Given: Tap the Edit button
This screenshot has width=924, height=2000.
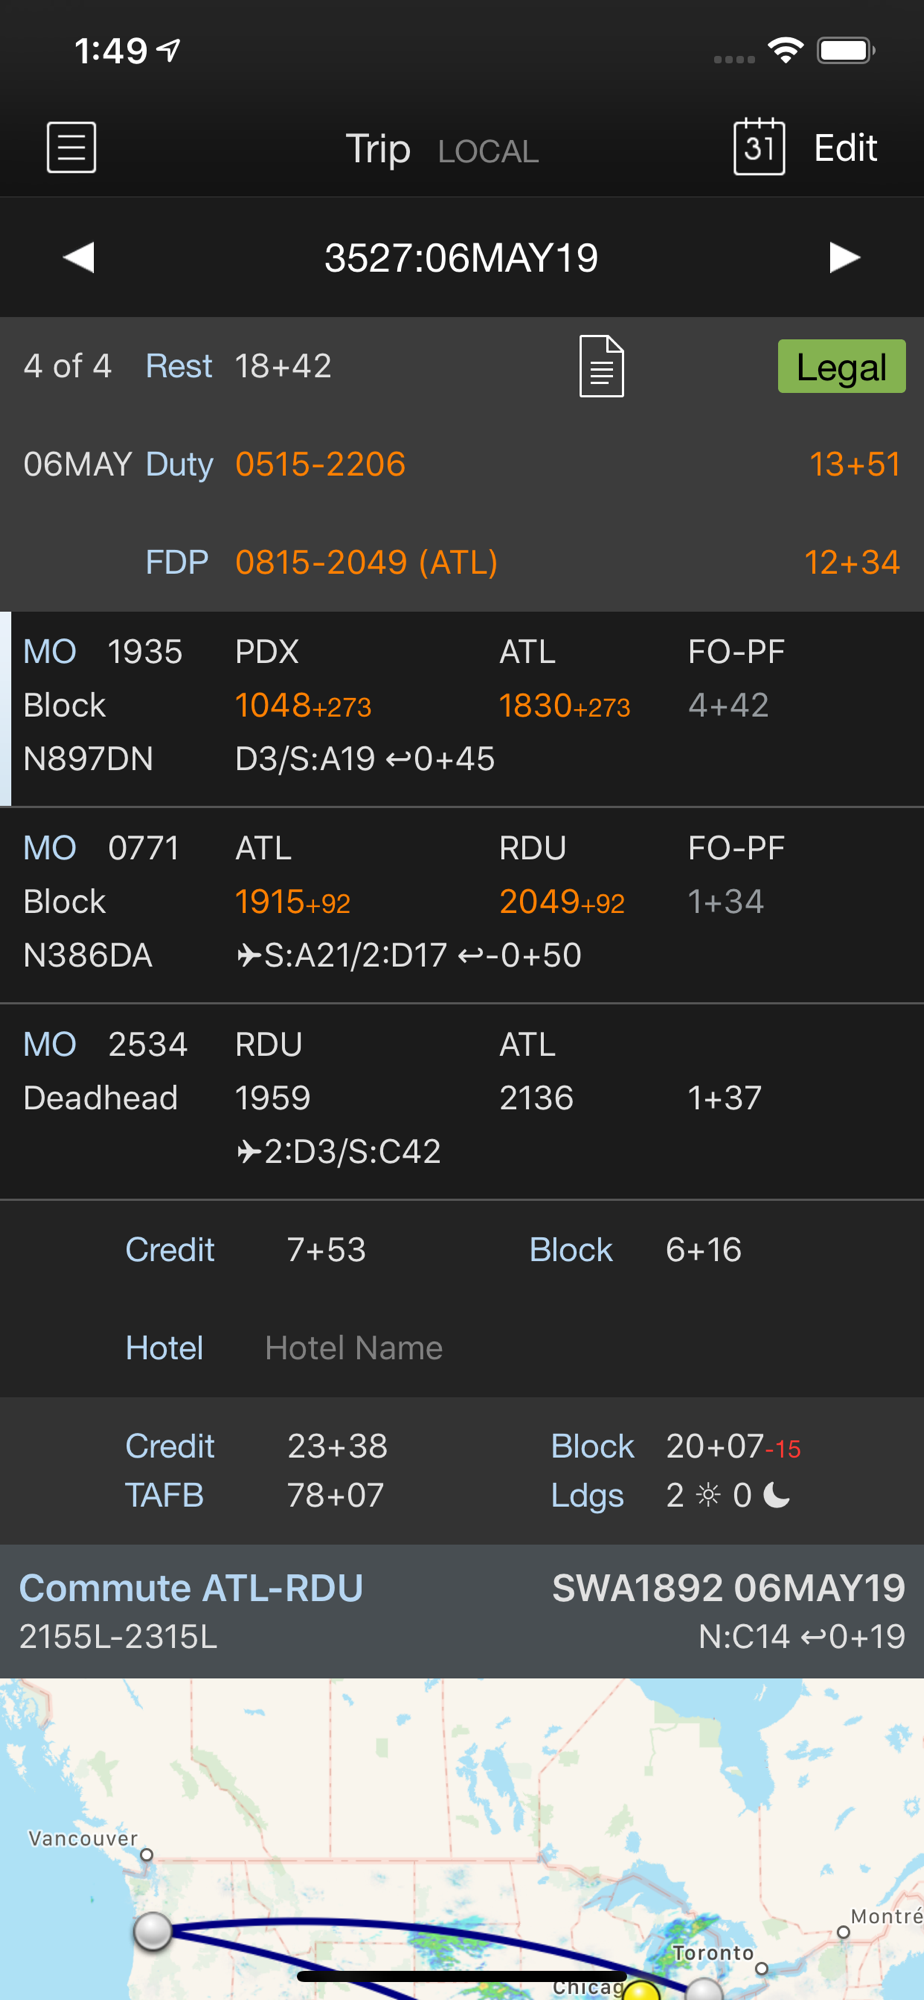Looking at the screenshot, I should (x=845, y=148).
